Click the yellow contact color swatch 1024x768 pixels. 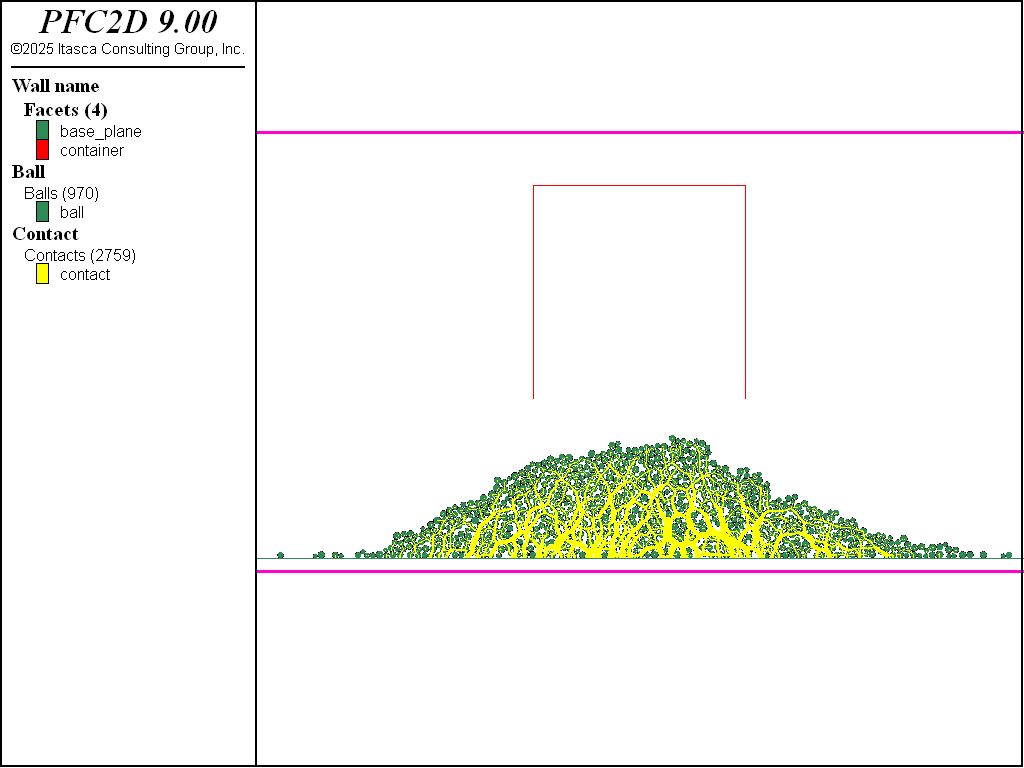click(x=42, y=274)
